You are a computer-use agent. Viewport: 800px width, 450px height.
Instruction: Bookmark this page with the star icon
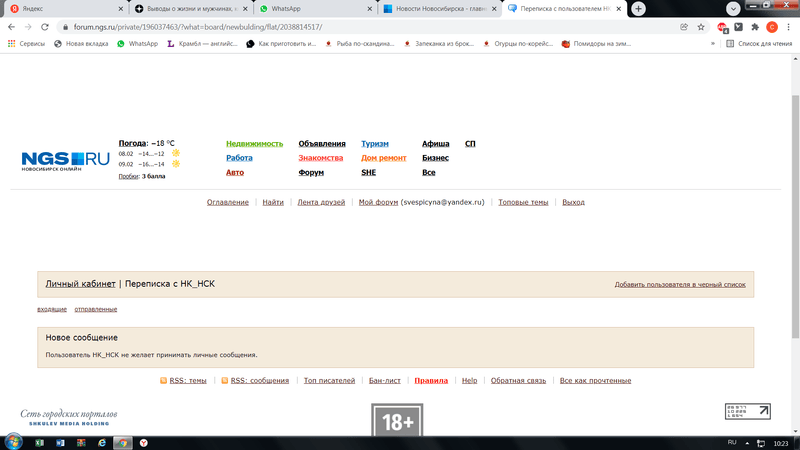701,27
